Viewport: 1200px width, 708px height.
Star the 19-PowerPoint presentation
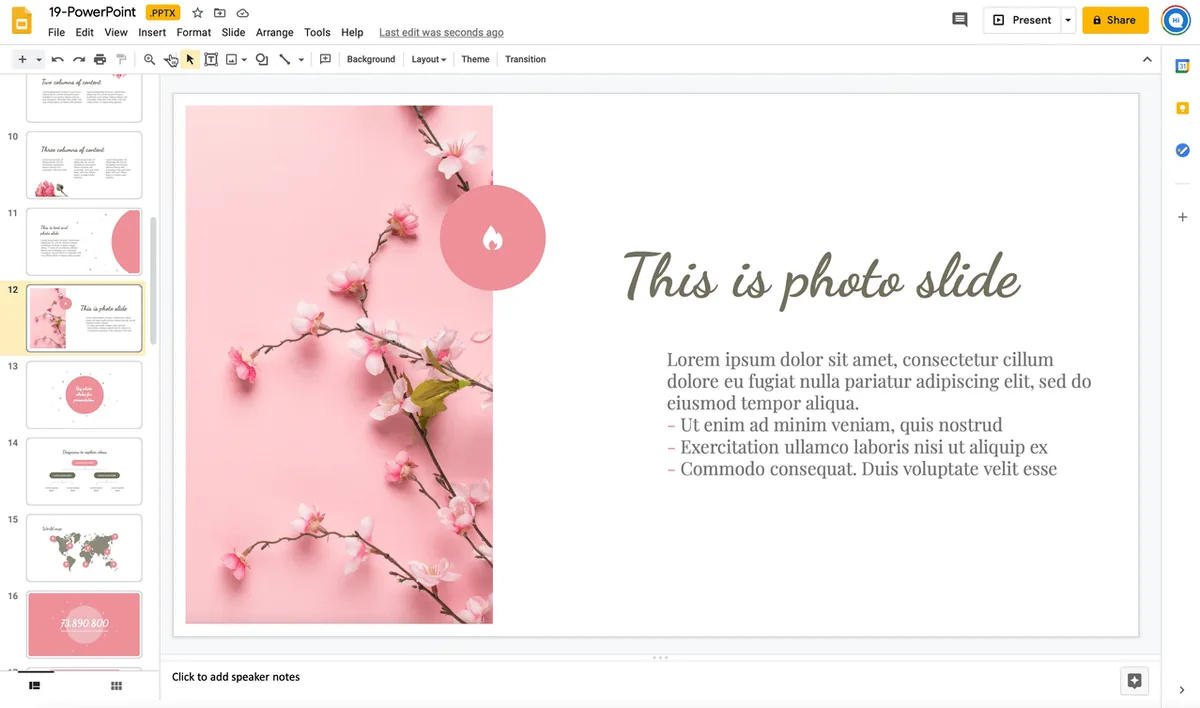198,13
